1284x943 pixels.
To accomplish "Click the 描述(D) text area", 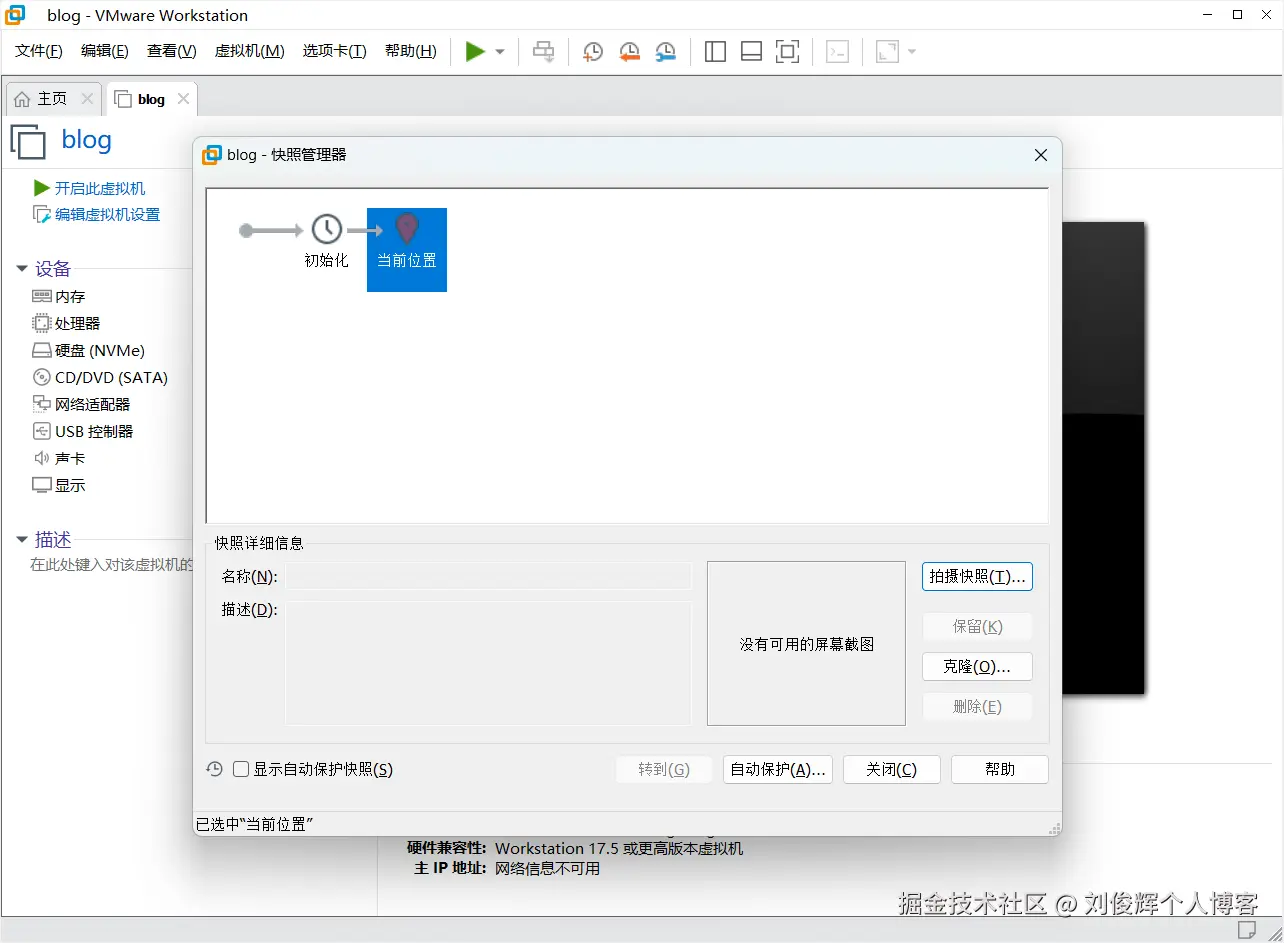I will (489, 663).
